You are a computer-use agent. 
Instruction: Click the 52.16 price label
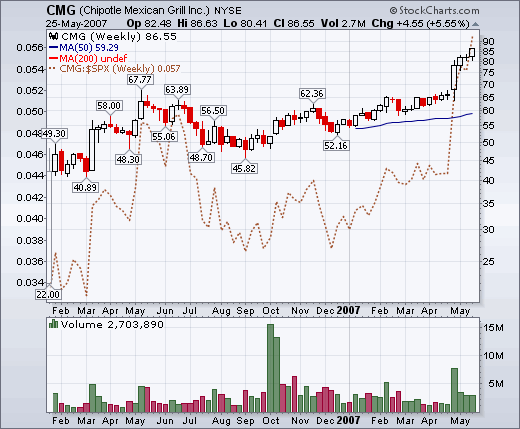tap(336, 146)
